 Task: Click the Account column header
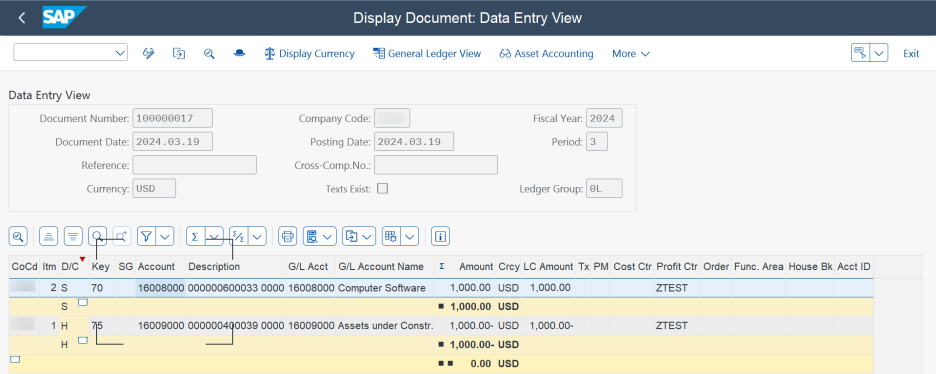160,267
